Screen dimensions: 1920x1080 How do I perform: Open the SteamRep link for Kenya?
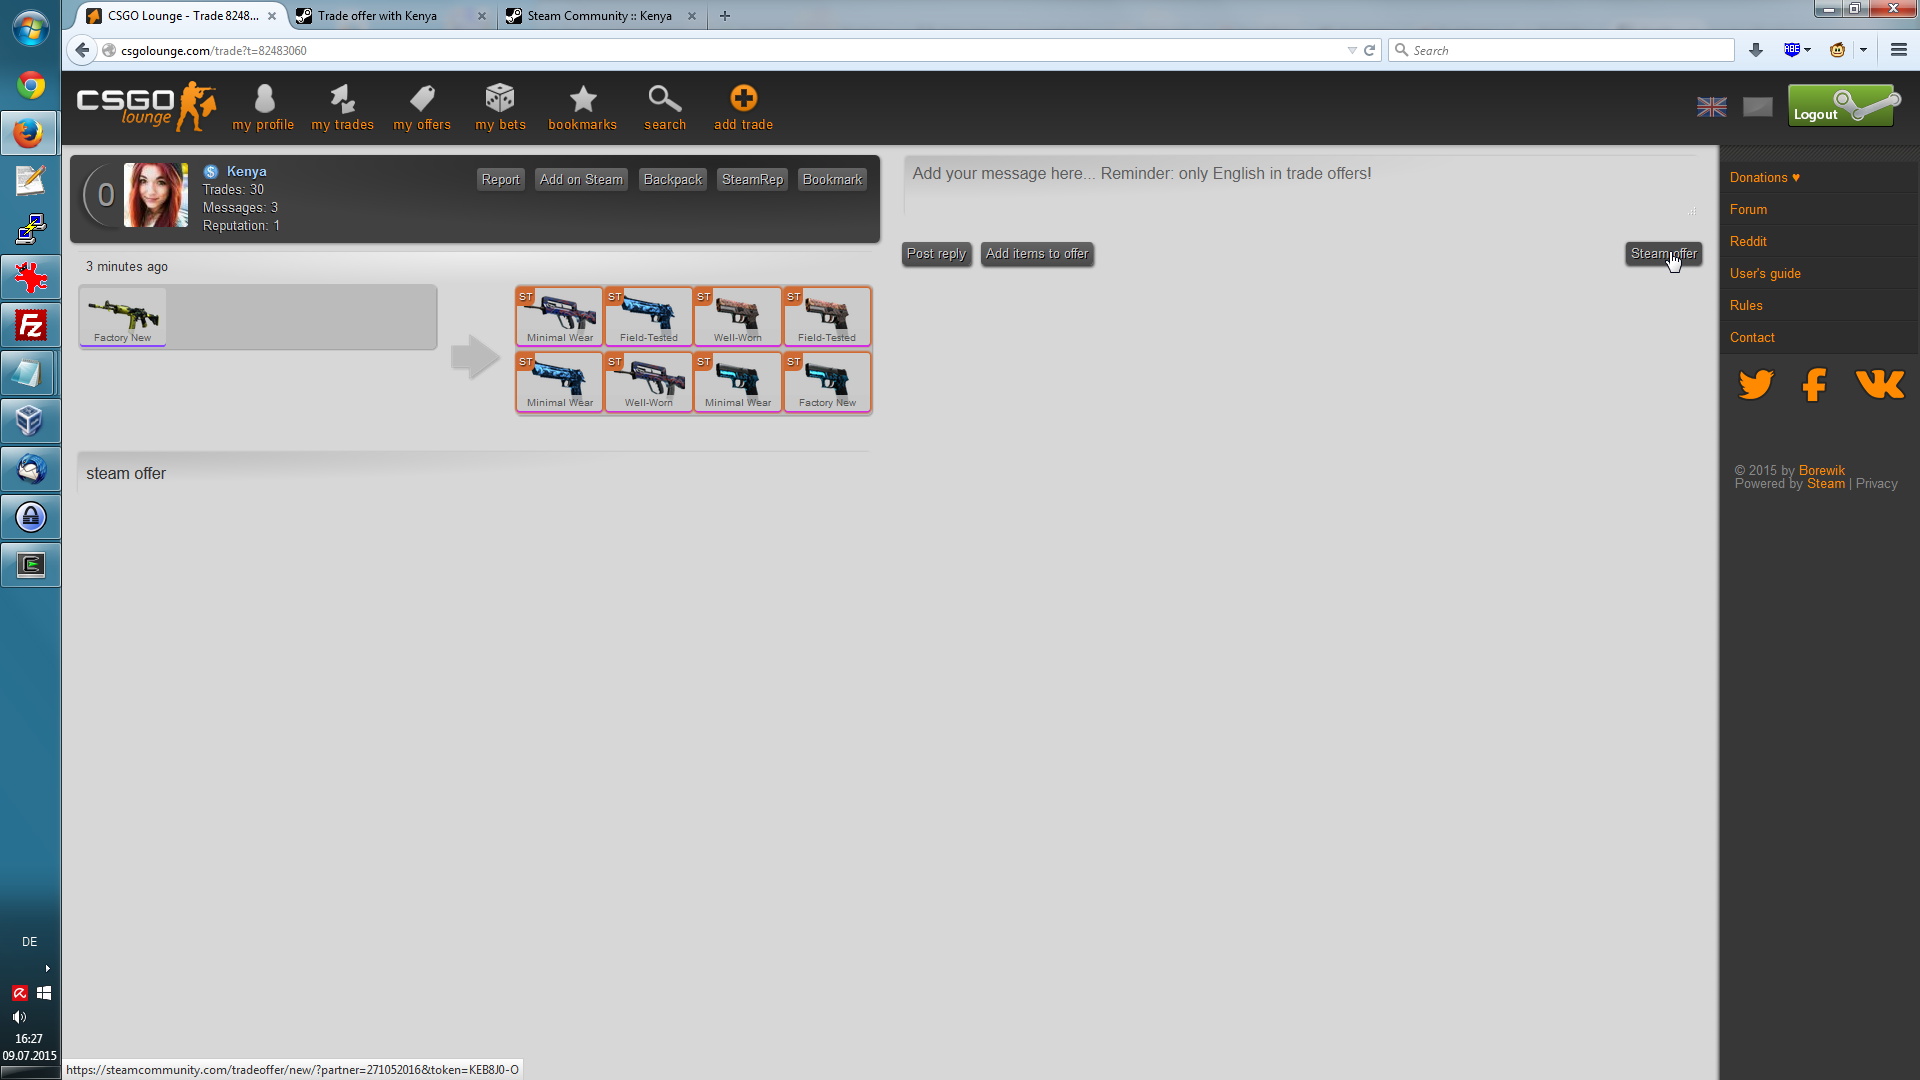pos(752,180)
